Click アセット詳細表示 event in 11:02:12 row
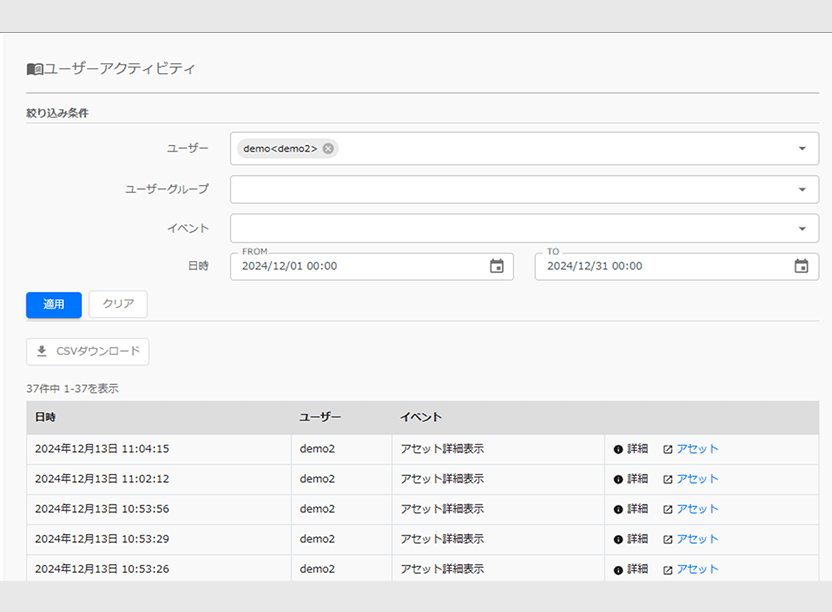 pos(442,479)
